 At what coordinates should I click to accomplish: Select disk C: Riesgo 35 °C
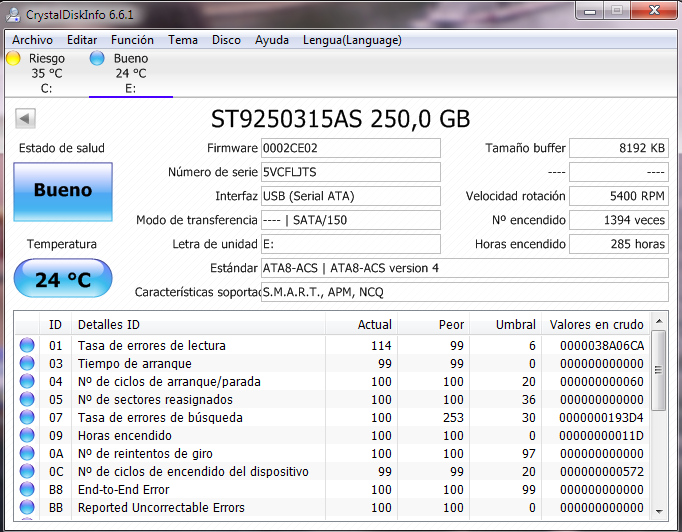pos(46,73)
